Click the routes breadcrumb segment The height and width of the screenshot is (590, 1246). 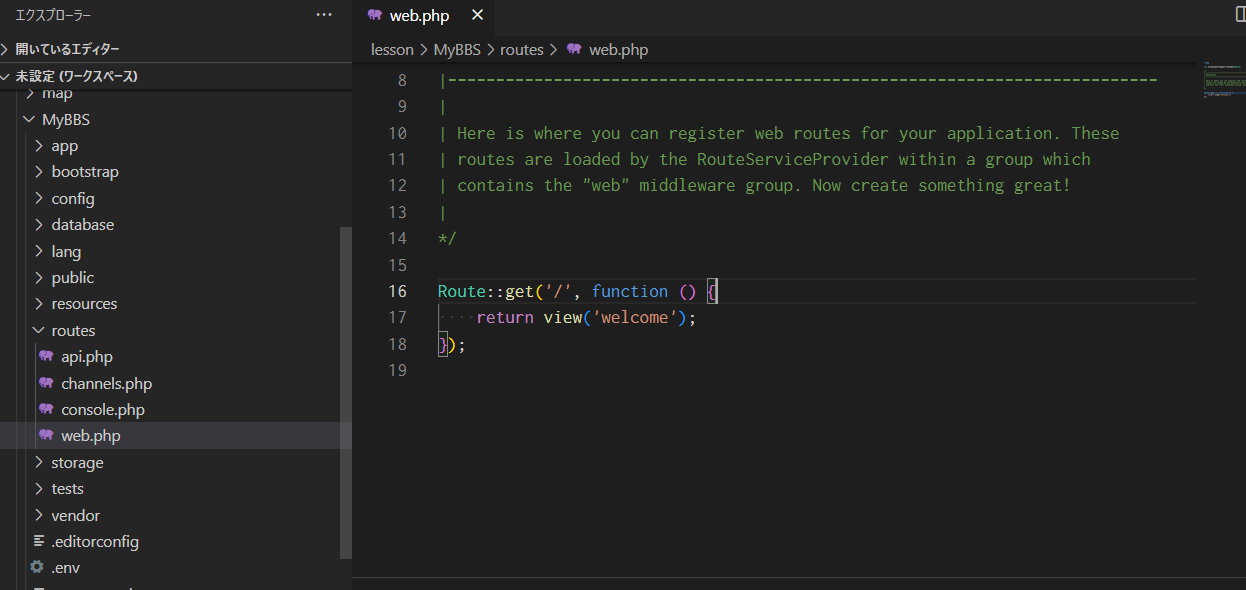click(521, 49)
